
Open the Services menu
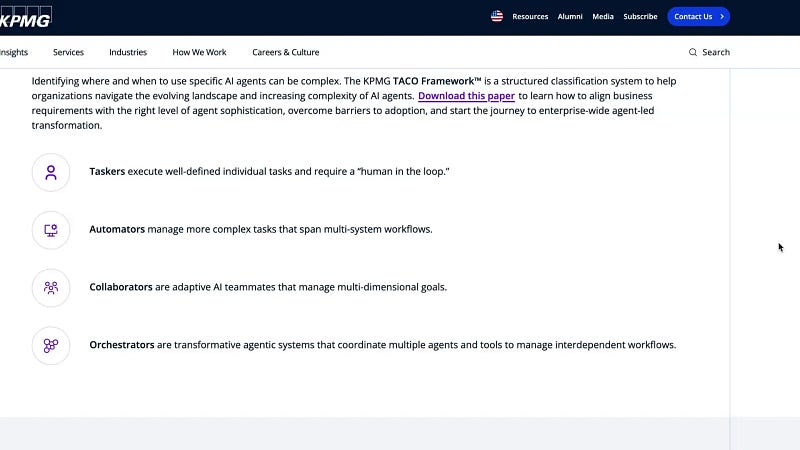coord(68,52)
